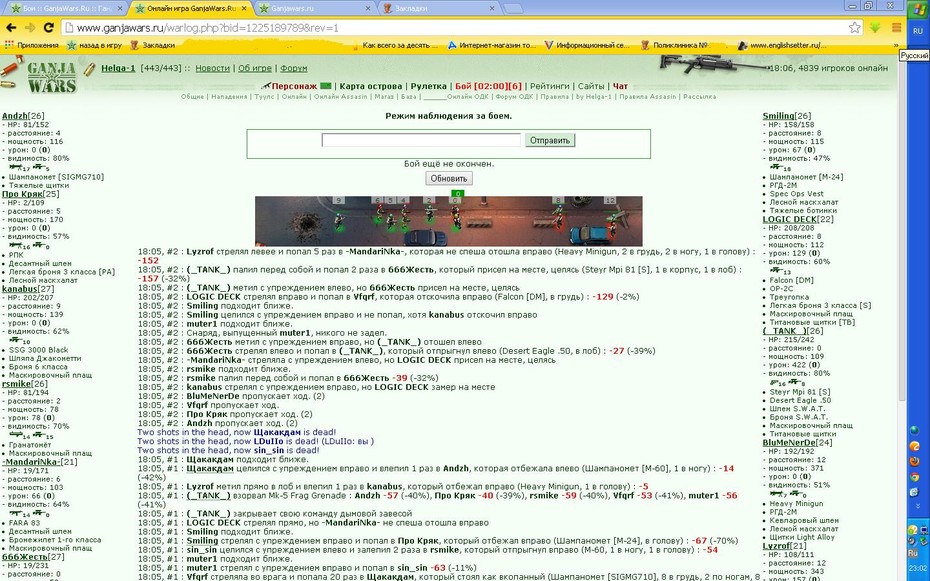This screenshot has height=581, width=930.
Task: Click the Магаз sub-menu link
Action: (x=384, y=97)
